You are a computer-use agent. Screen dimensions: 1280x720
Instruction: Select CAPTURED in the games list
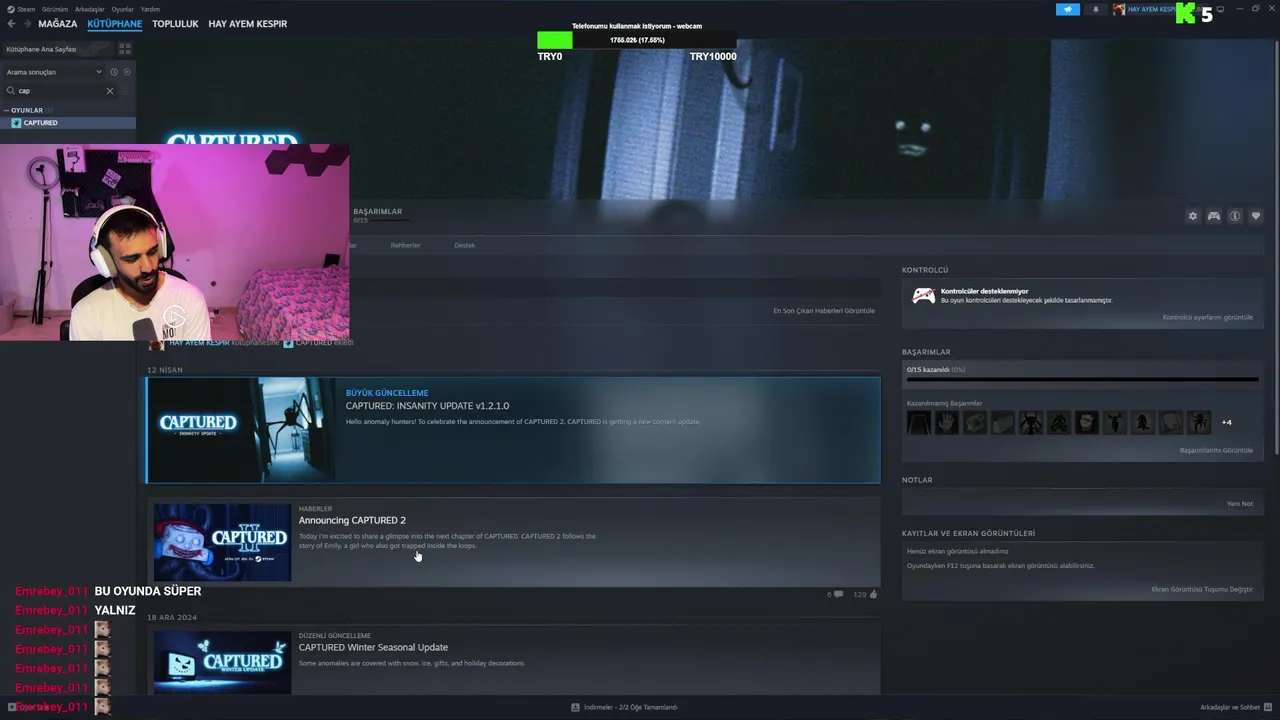(68, 123)
